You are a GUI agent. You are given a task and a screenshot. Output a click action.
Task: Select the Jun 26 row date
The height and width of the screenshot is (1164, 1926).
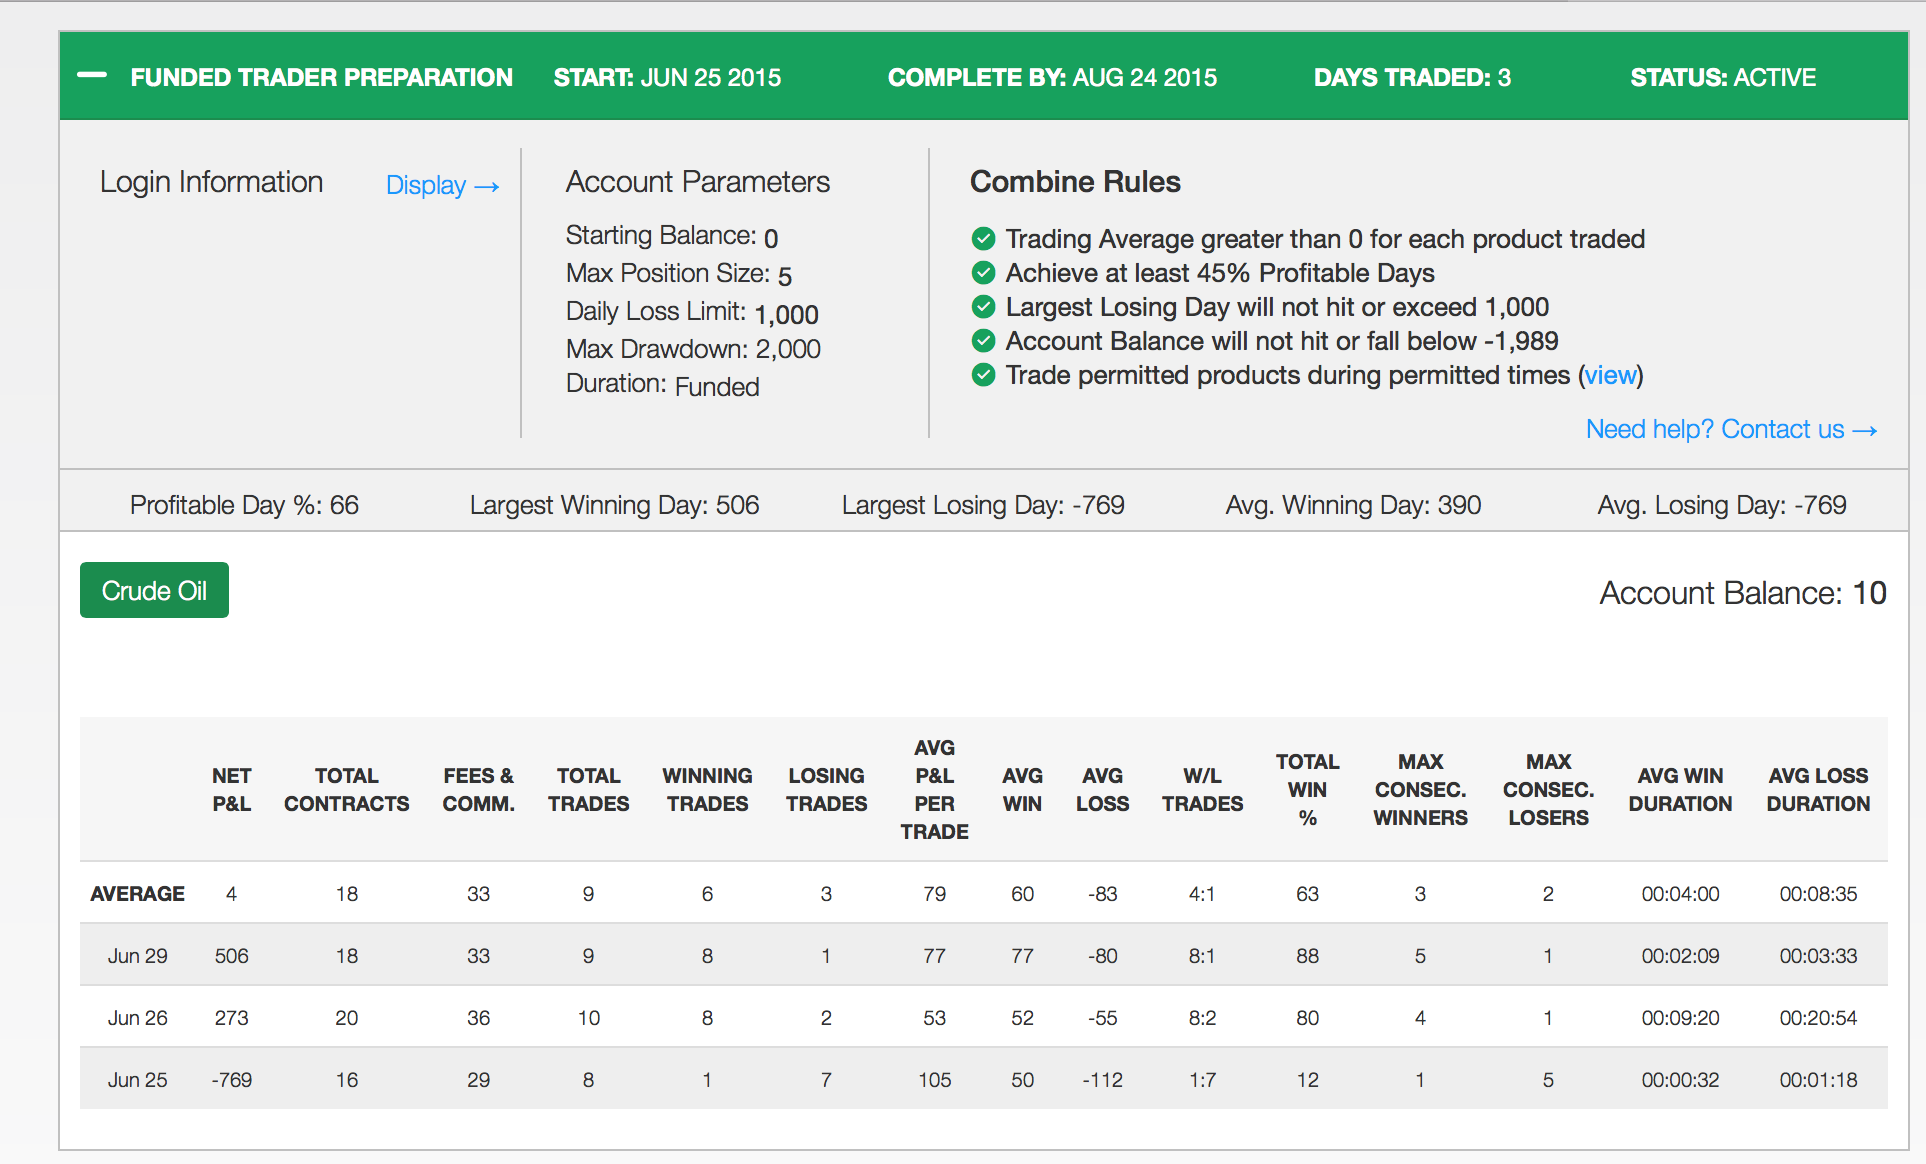(137, 1018)
